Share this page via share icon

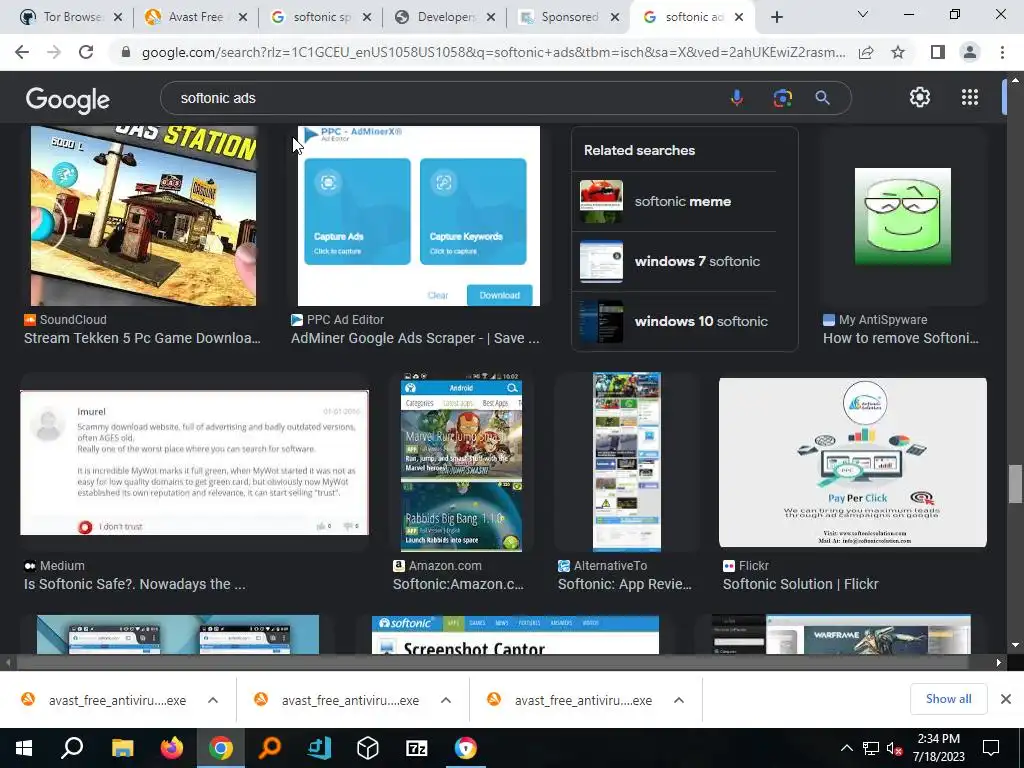tap(866, 52)
